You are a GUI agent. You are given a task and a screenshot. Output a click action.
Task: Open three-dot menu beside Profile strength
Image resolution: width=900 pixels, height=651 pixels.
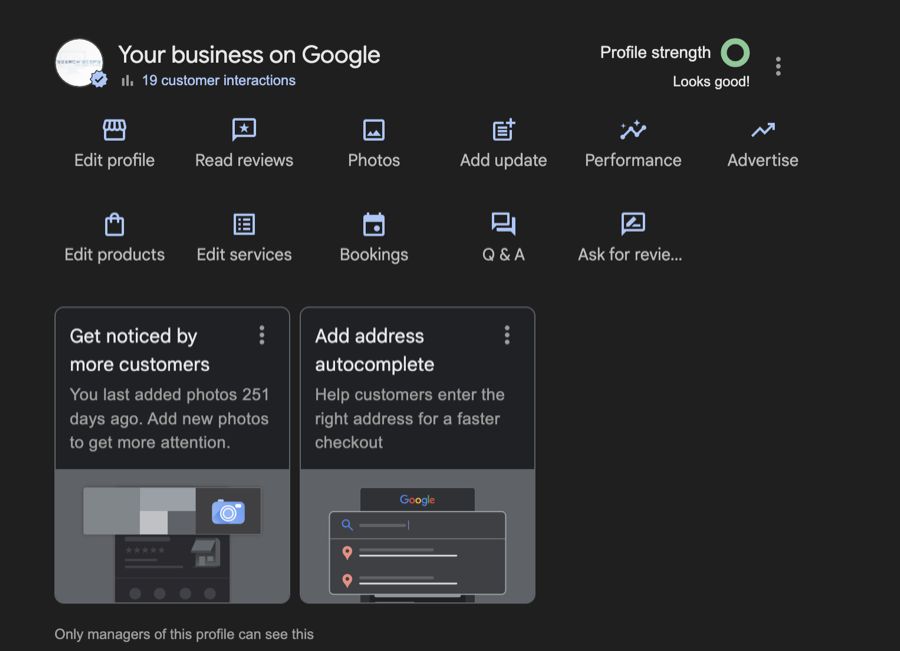click(x=778, y=67)
